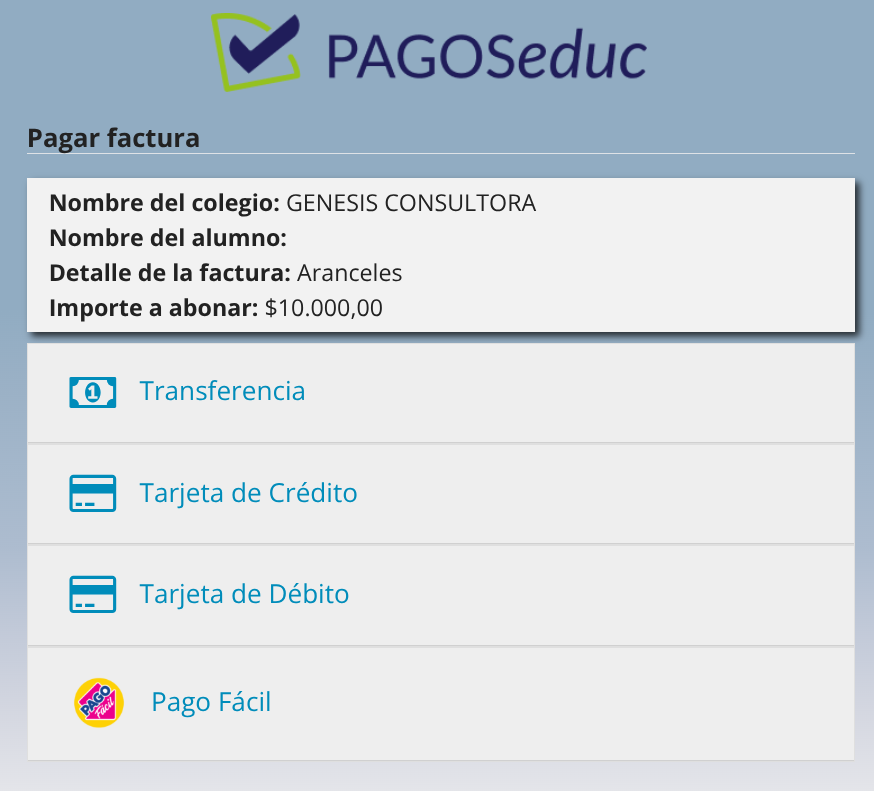Click the round Pago Fácil logo icon
This screenshot has width=874, height=791.
[x=99, y=703]
